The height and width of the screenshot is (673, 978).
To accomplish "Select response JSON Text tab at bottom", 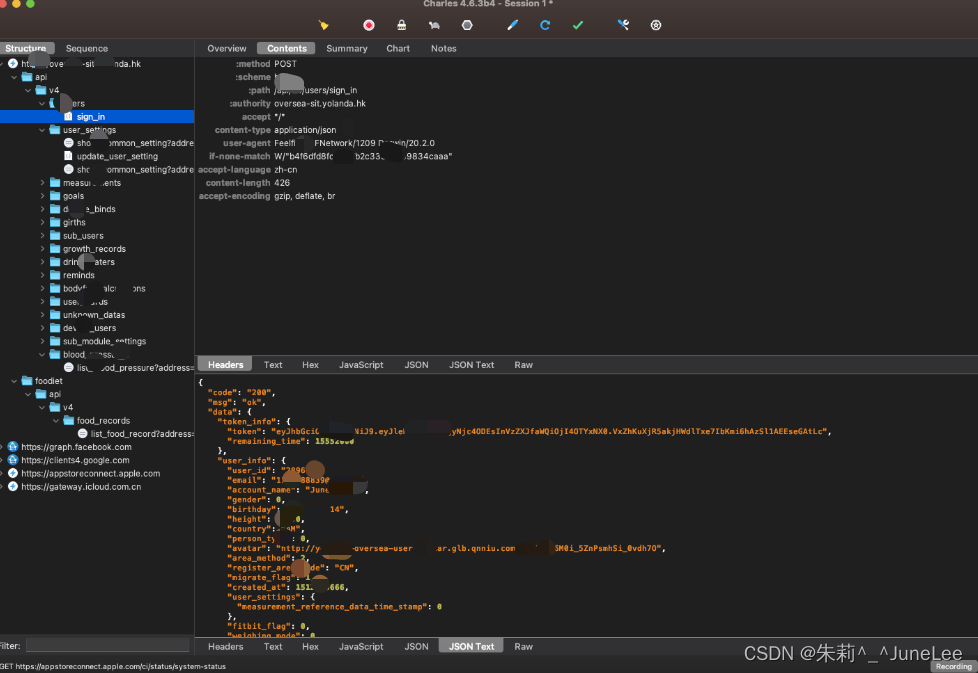I will (472, 647).
